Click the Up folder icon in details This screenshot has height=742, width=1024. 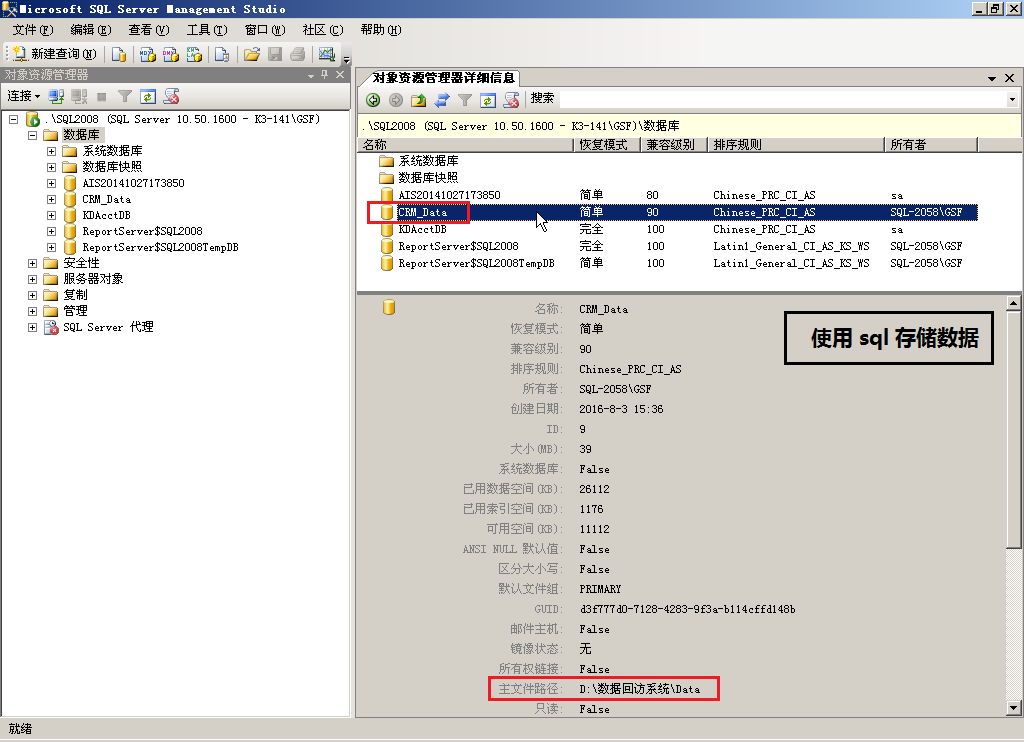click(x=418, y=99)
